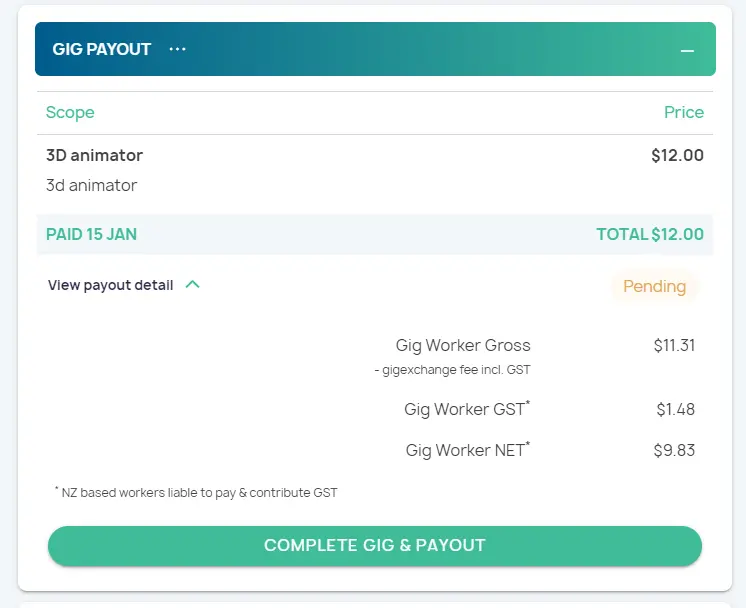Click the NZ based workers GST footnote
This screenshot has height=608, width=746.
[196, 492]
